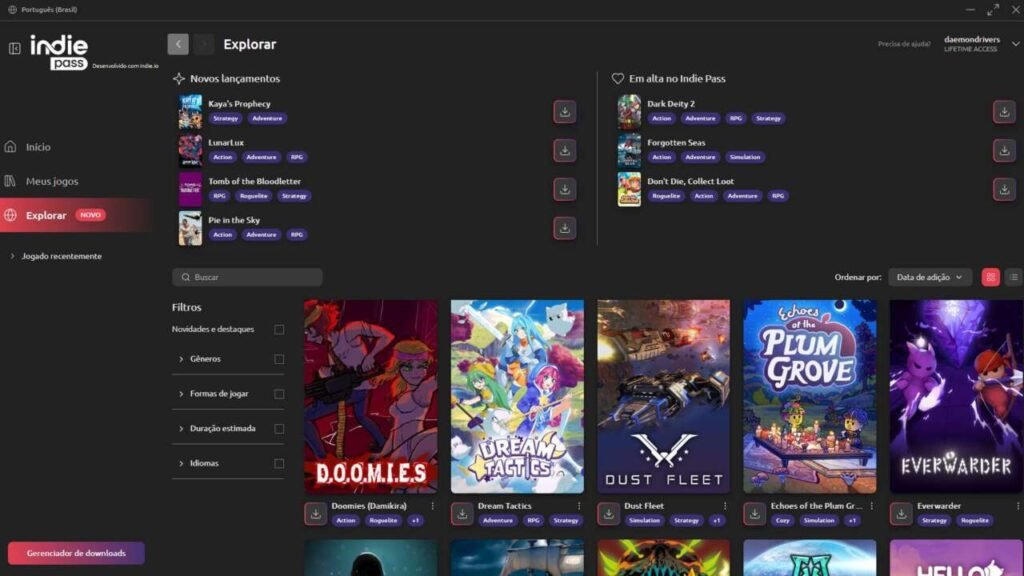This screenshot has height=576, width=1024.
Task: Open the Everwarder cover art
Action: [x=957, y=396]
